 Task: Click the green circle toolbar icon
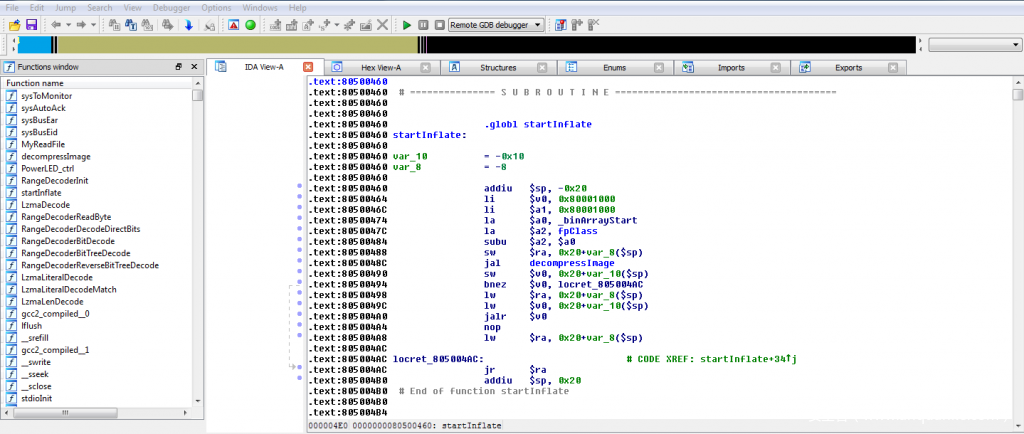coord(250,24)
